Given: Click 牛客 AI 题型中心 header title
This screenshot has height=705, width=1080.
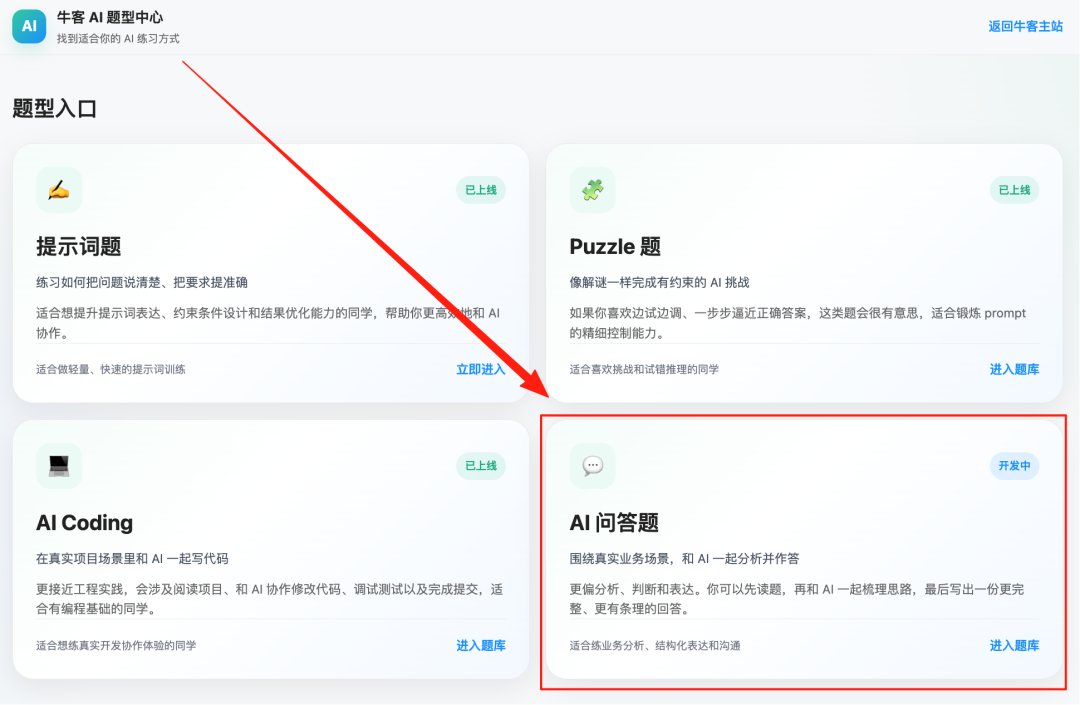Looking at the screenshot, I should [110, 18].
